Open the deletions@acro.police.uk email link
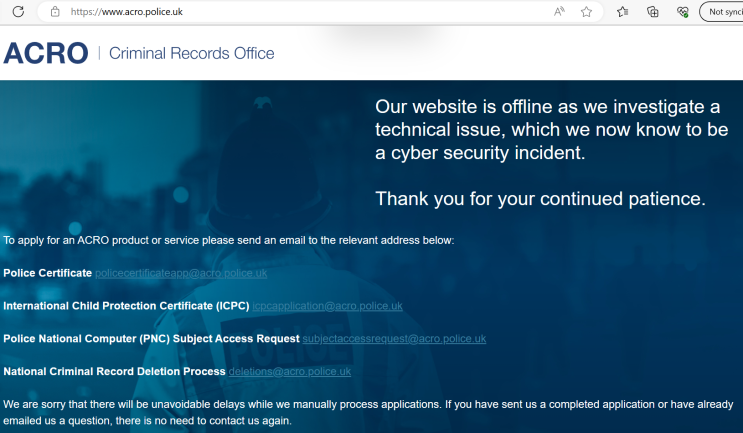 (290, 371)
